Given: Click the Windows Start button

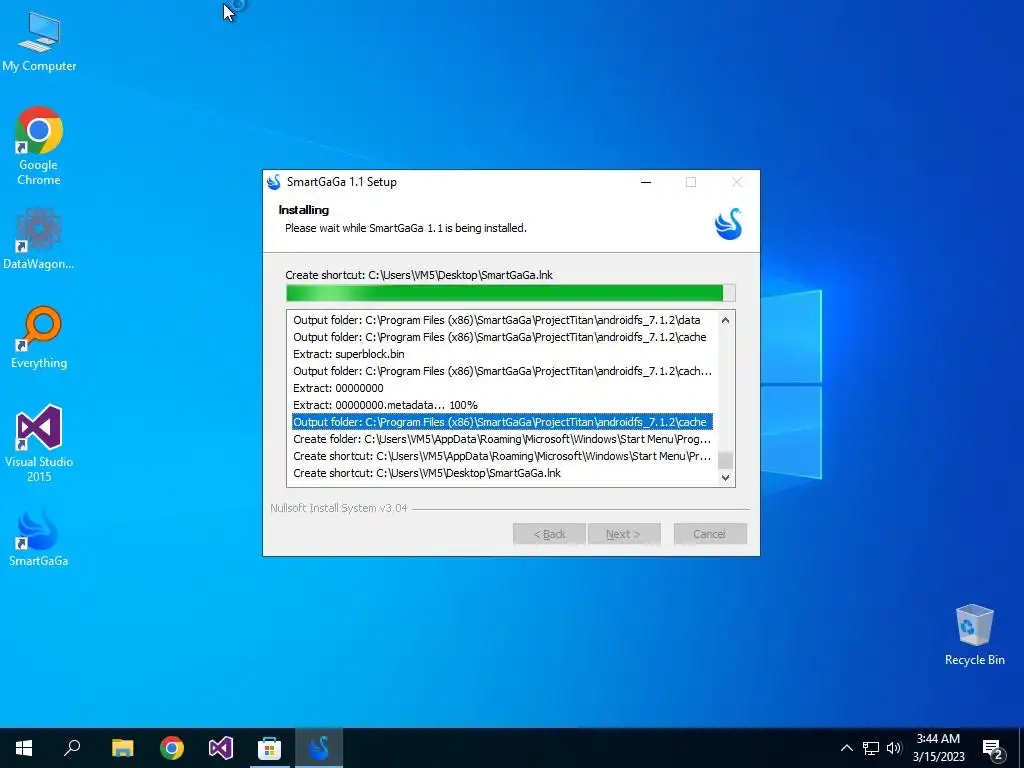Looking at the screenshot, I should click(x=24, y=748).
